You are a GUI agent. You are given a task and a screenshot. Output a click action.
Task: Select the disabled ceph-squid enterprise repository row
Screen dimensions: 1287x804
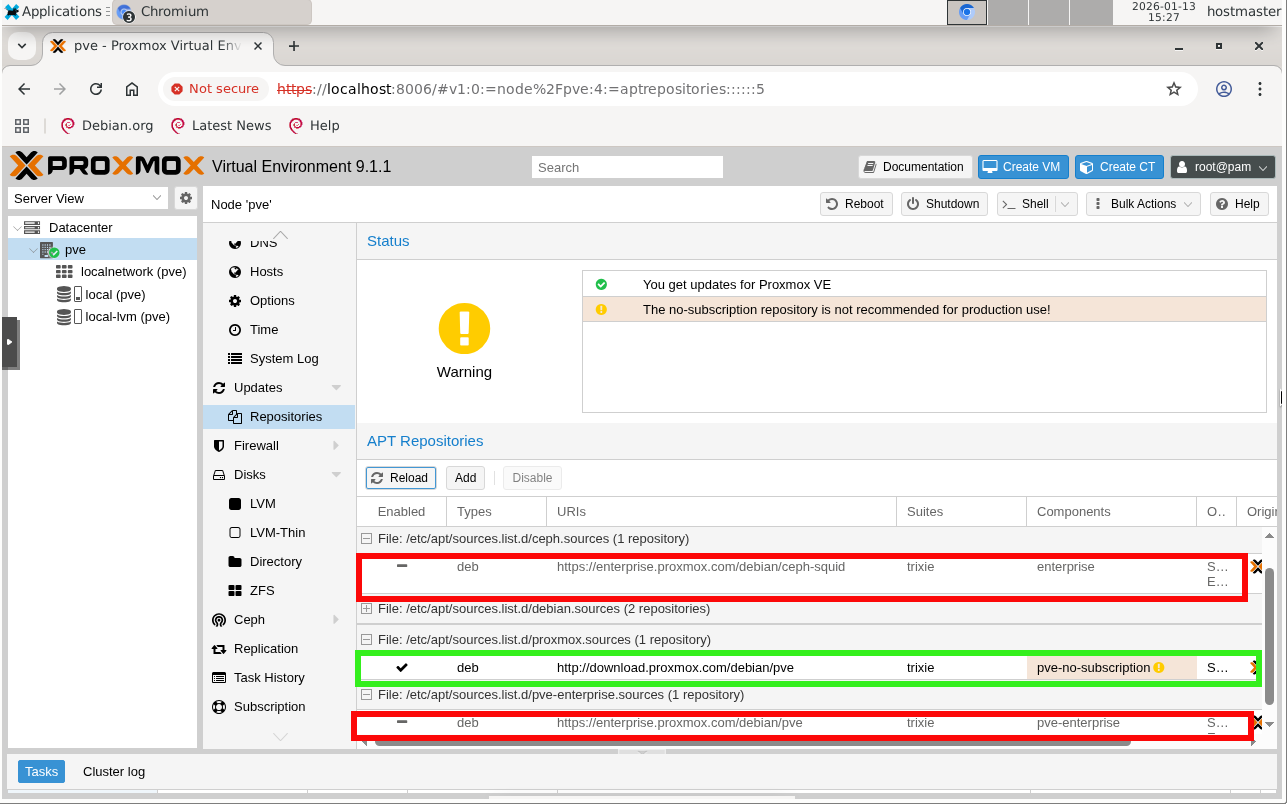click(700, 567)
